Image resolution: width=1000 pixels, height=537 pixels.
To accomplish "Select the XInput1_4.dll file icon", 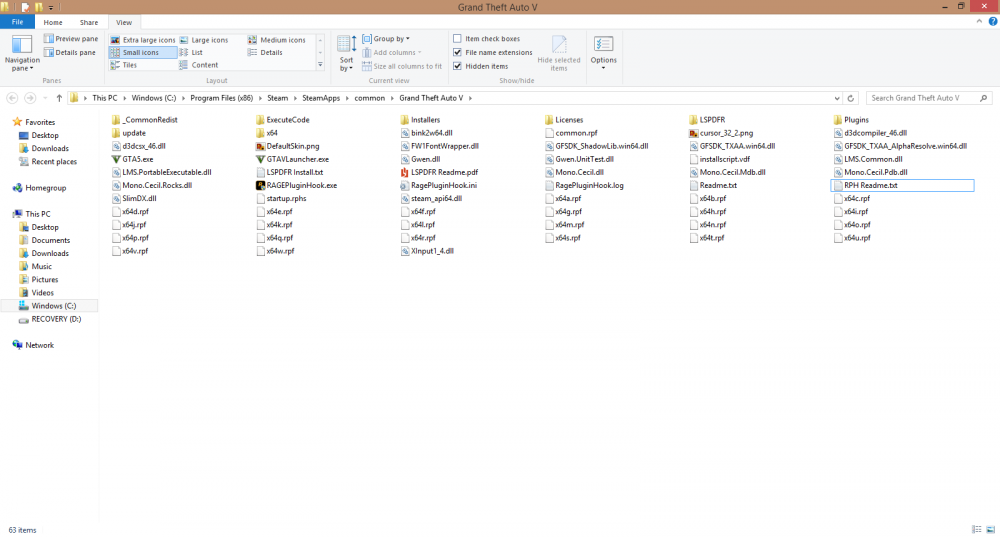I will pos(404,251).
